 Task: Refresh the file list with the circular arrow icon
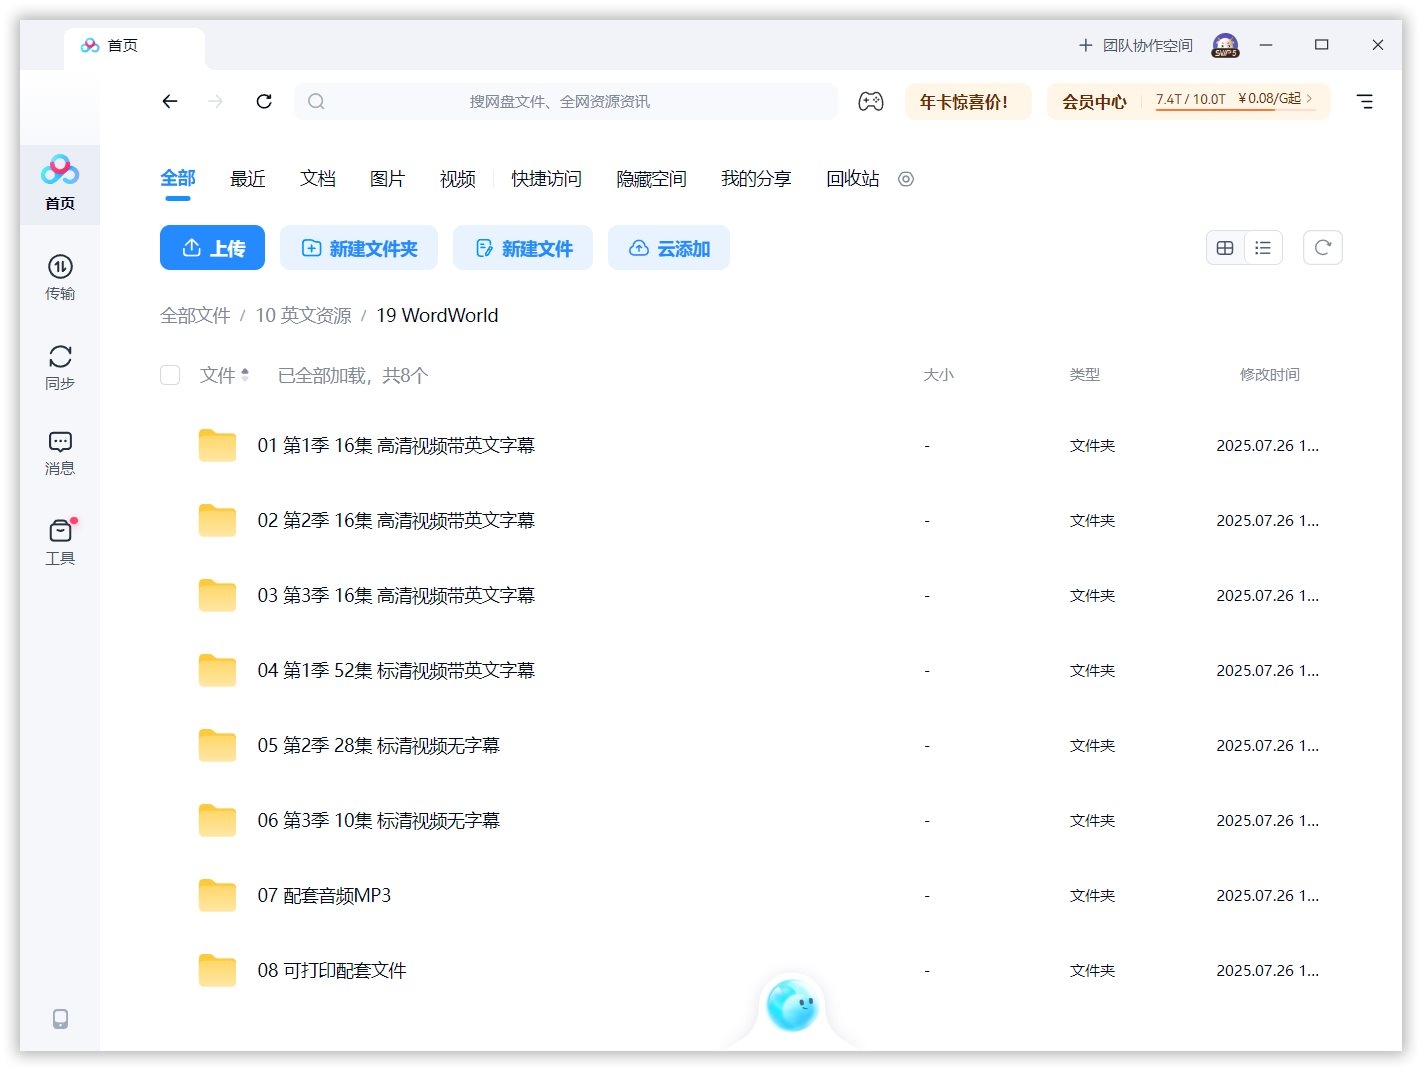1322,247
